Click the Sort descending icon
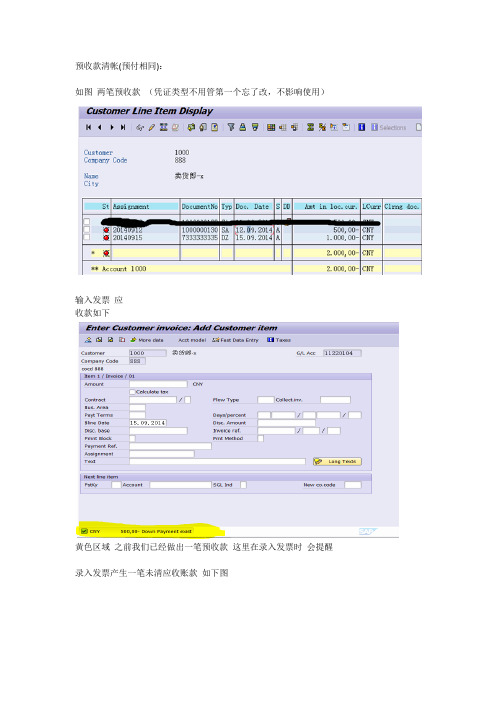 point(255,127)
